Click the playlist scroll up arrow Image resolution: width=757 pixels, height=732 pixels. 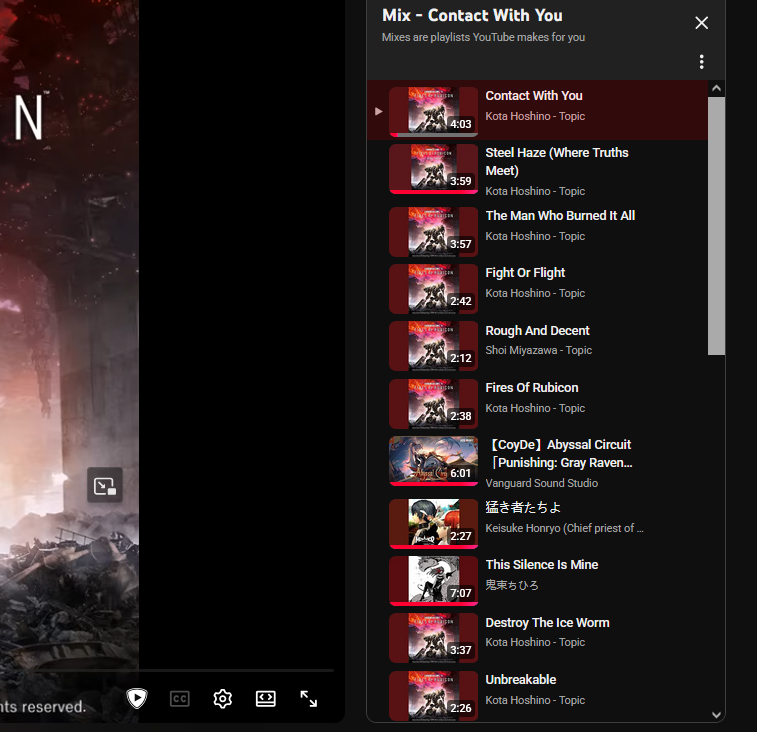coord(716,88)
